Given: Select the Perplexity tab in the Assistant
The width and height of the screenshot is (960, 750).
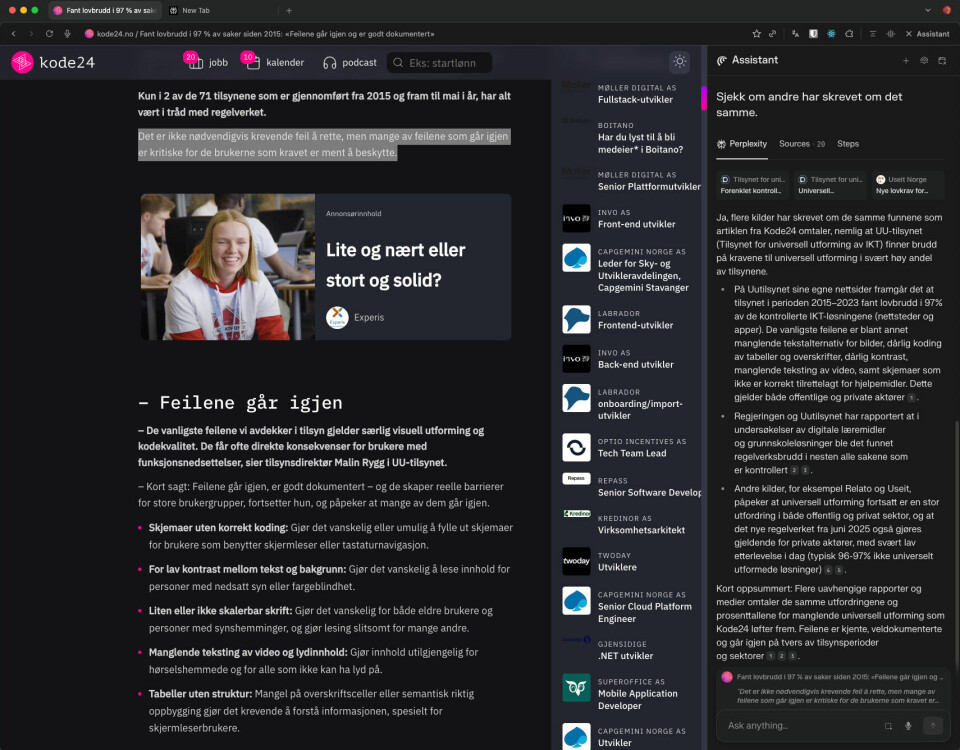Looking at the screenshot, I should [741, 144].
